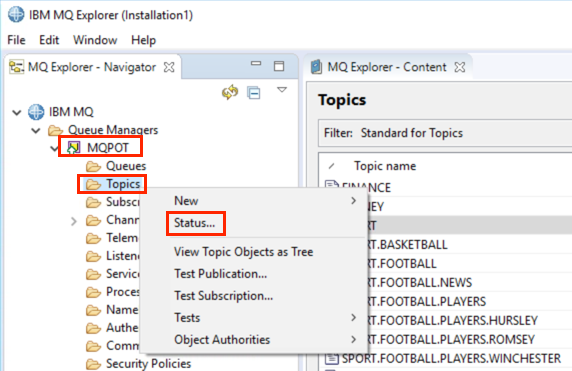
Task: Click the Content tab book icon
Action: point(316,67)
